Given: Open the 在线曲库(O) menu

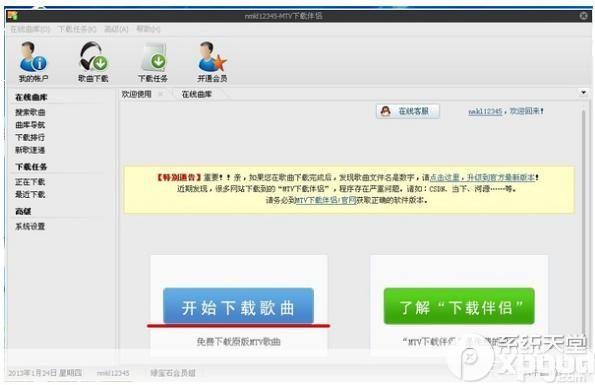Looking at the screenshot, I should 30,29.
